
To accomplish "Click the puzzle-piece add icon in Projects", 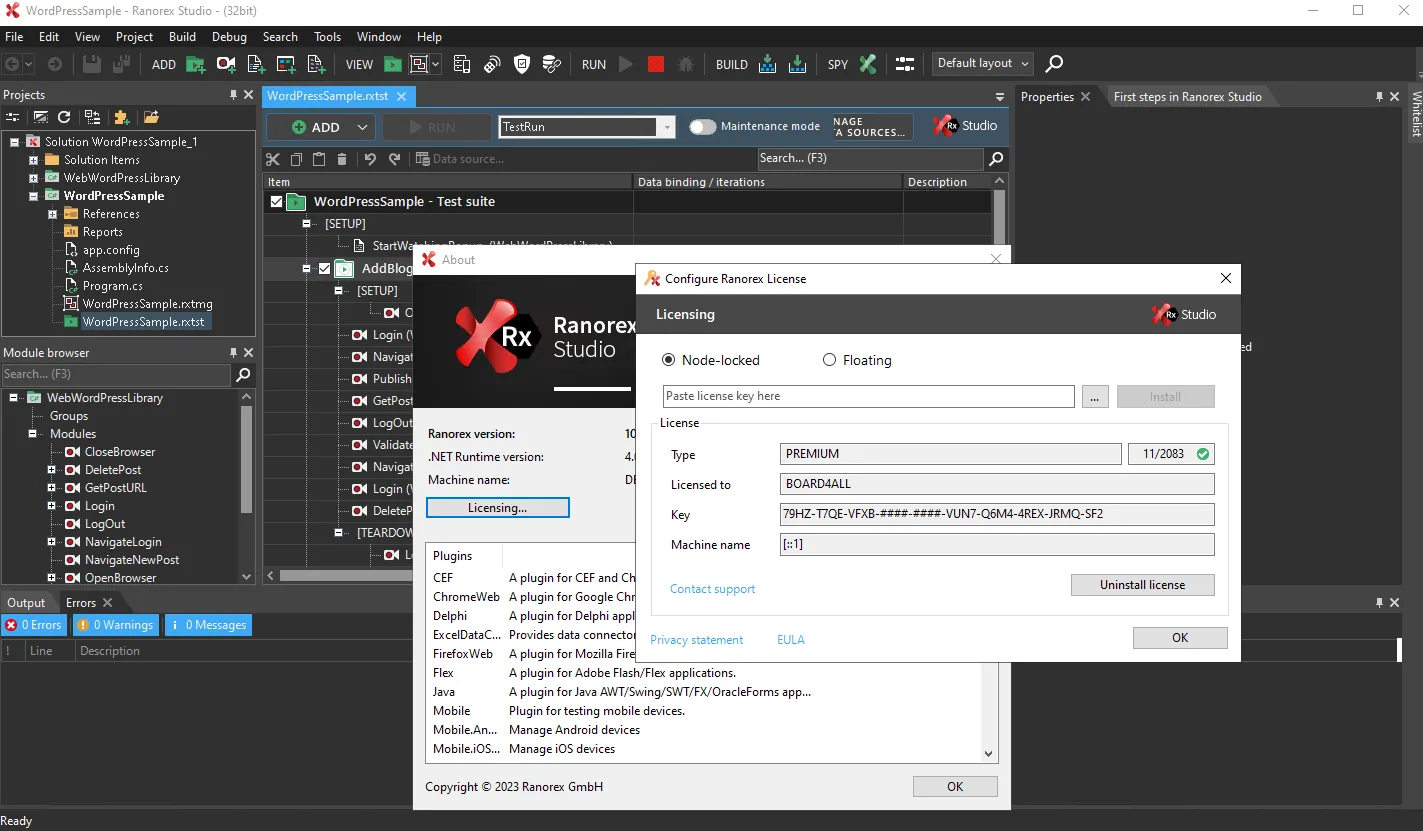I will (x=121, y=117).
